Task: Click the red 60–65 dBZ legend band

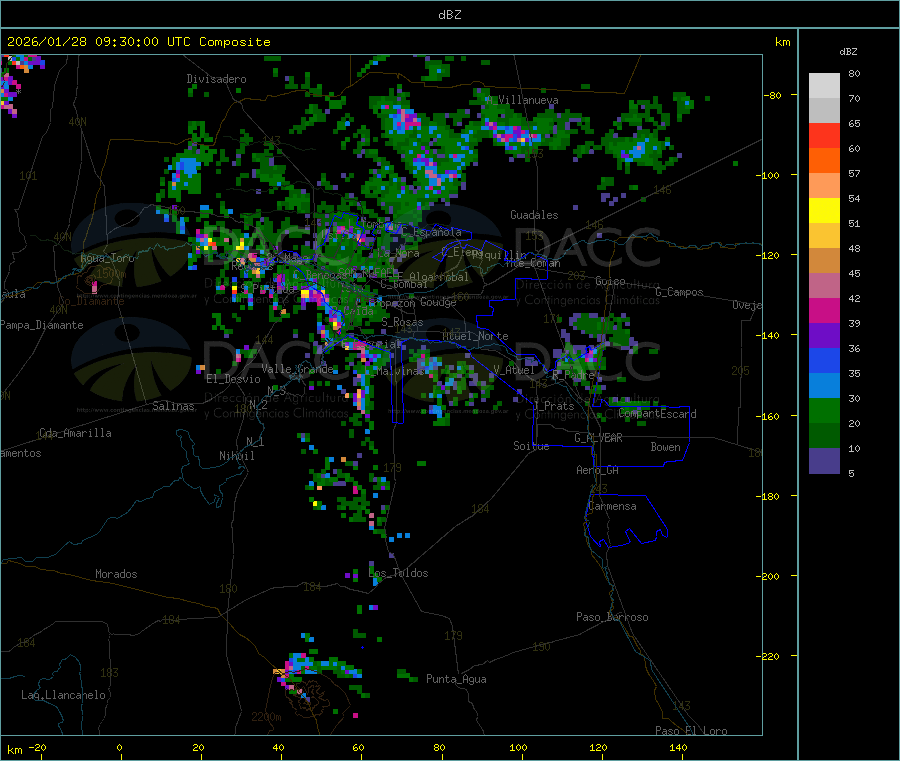Action: (x=824, y=135)
